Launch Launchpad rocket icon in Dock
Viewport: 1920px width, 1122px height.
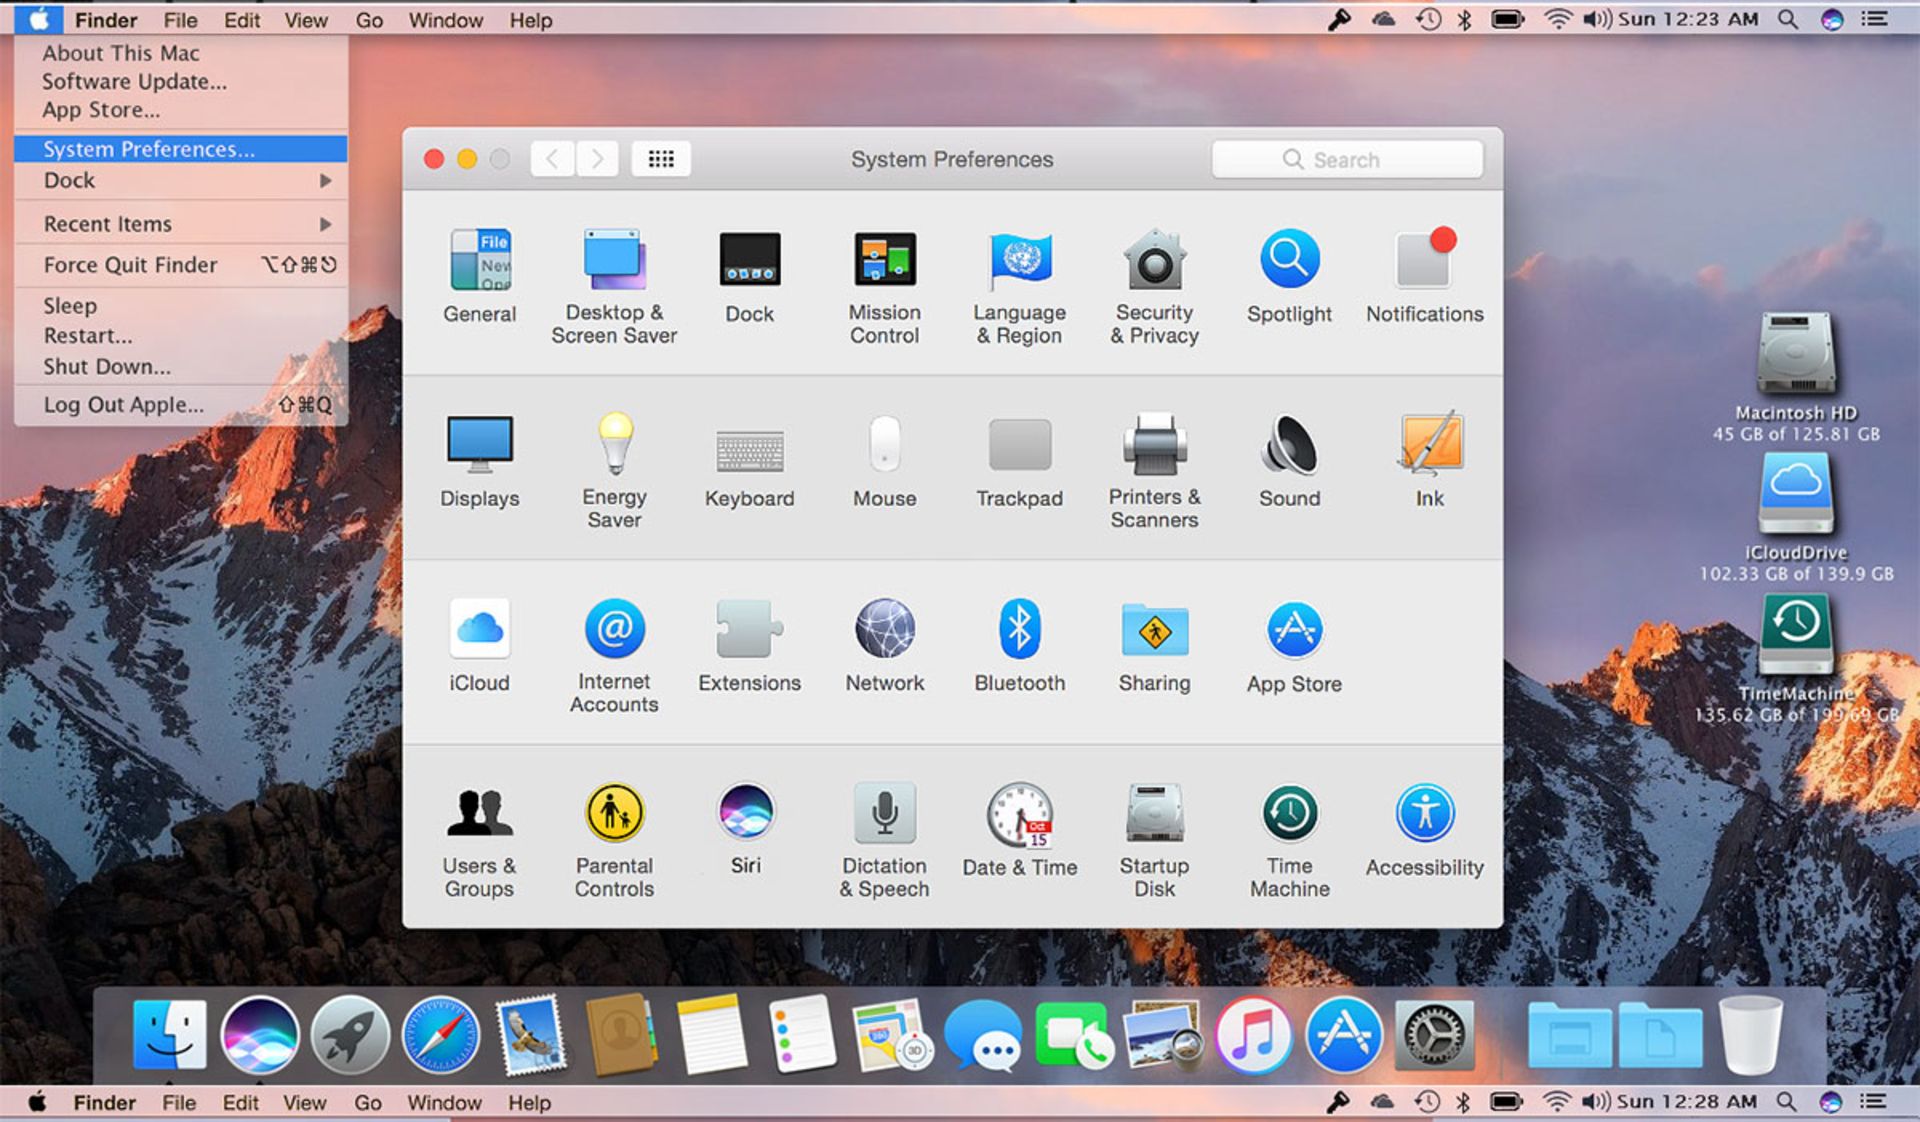(x=349, y=1035)
